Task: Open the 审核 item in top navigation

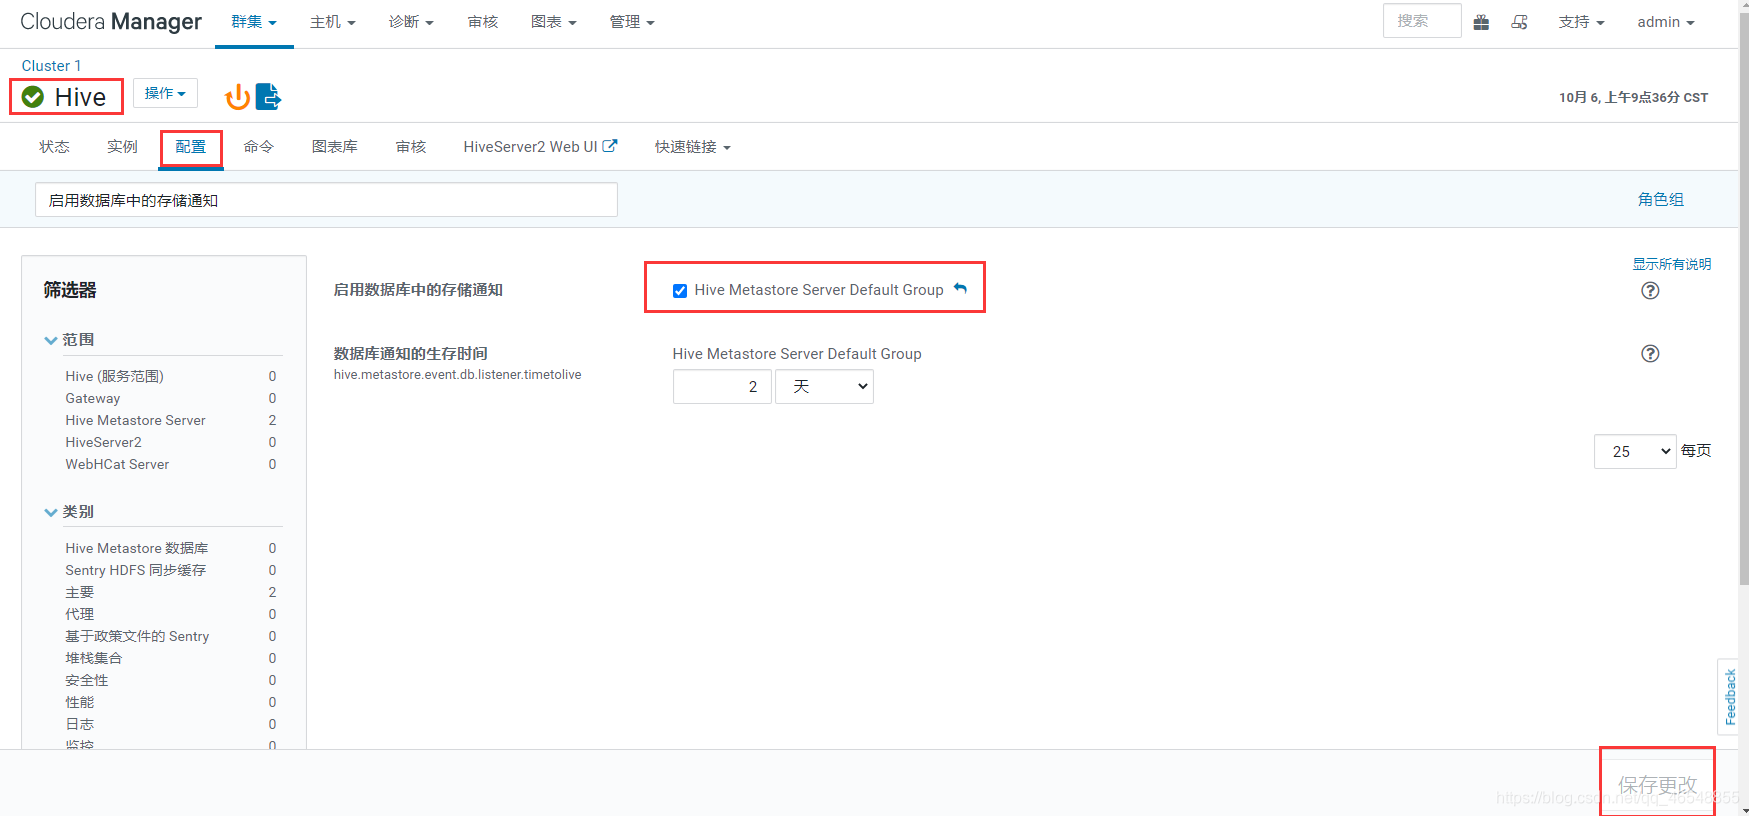Action: click(x=483, y=22)
